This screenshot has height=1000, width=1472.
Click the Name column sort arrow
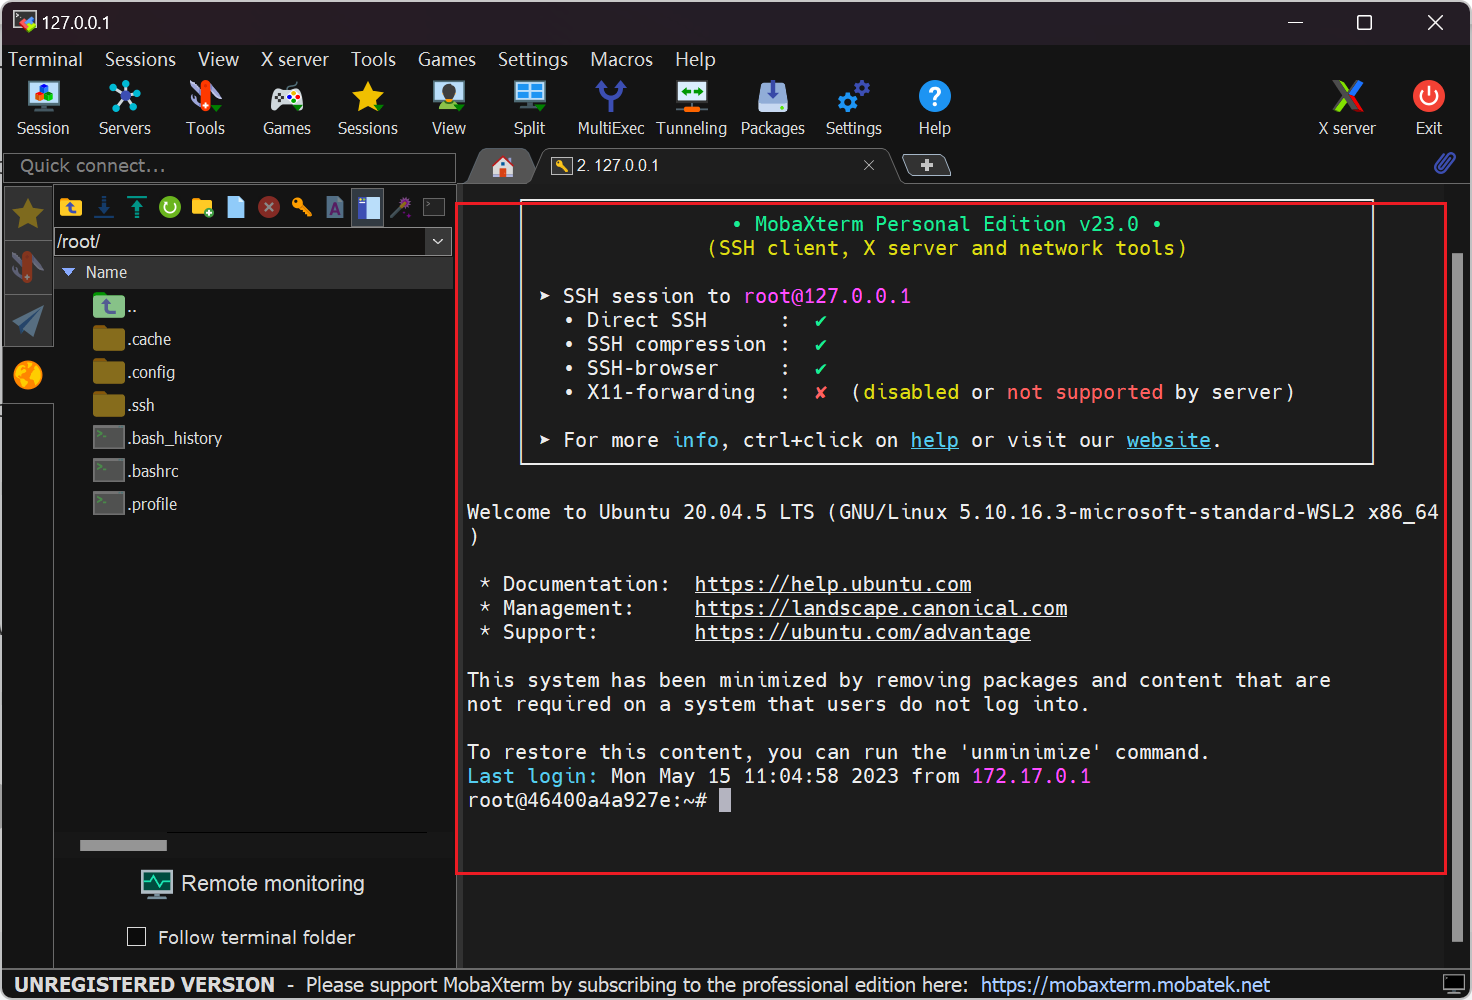[x=69, y=272]
